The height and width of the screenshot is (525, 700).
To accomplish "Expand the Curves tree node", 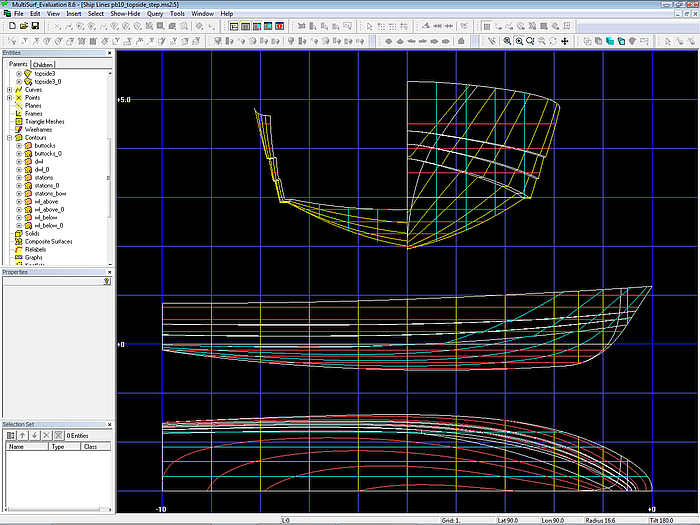I will point(9,89).
